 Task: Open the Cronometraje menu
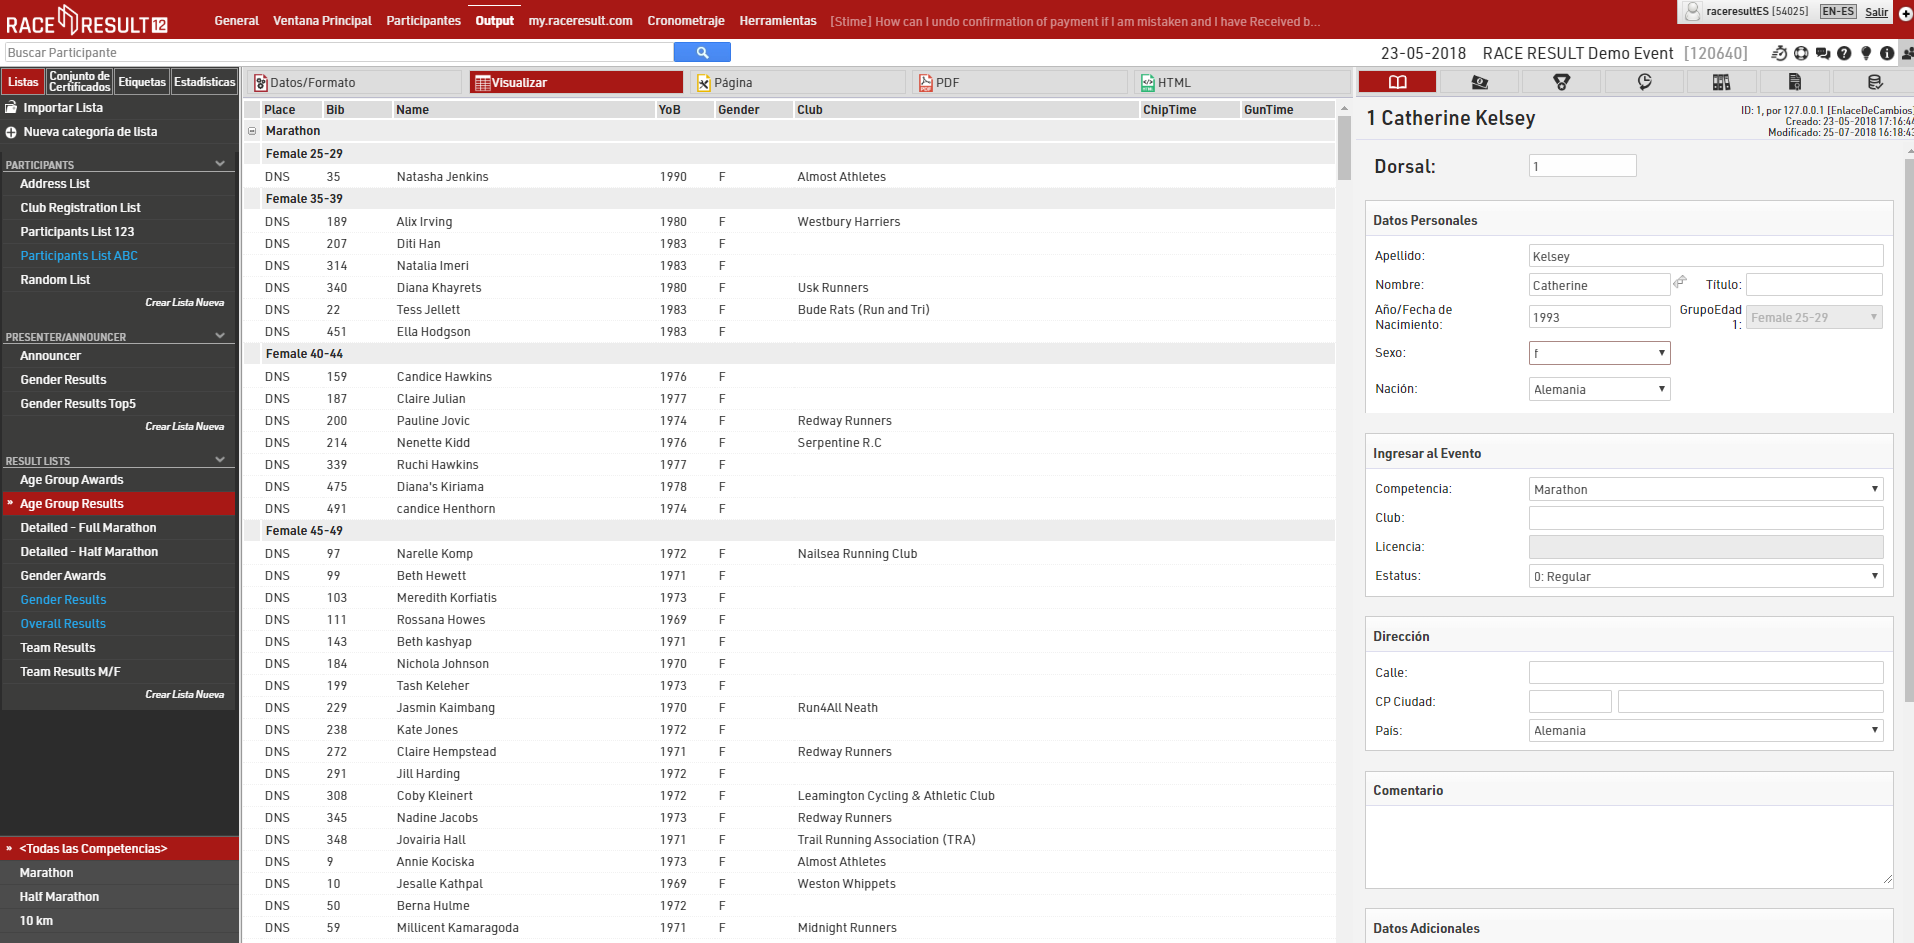click(x=686, y=20)
